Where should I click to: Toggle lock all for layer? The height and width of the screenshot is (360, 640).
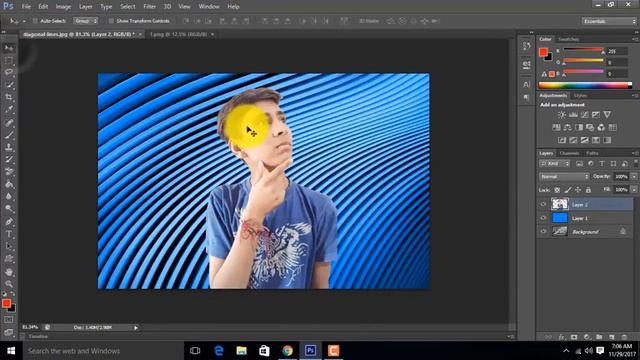pos(588,190)
